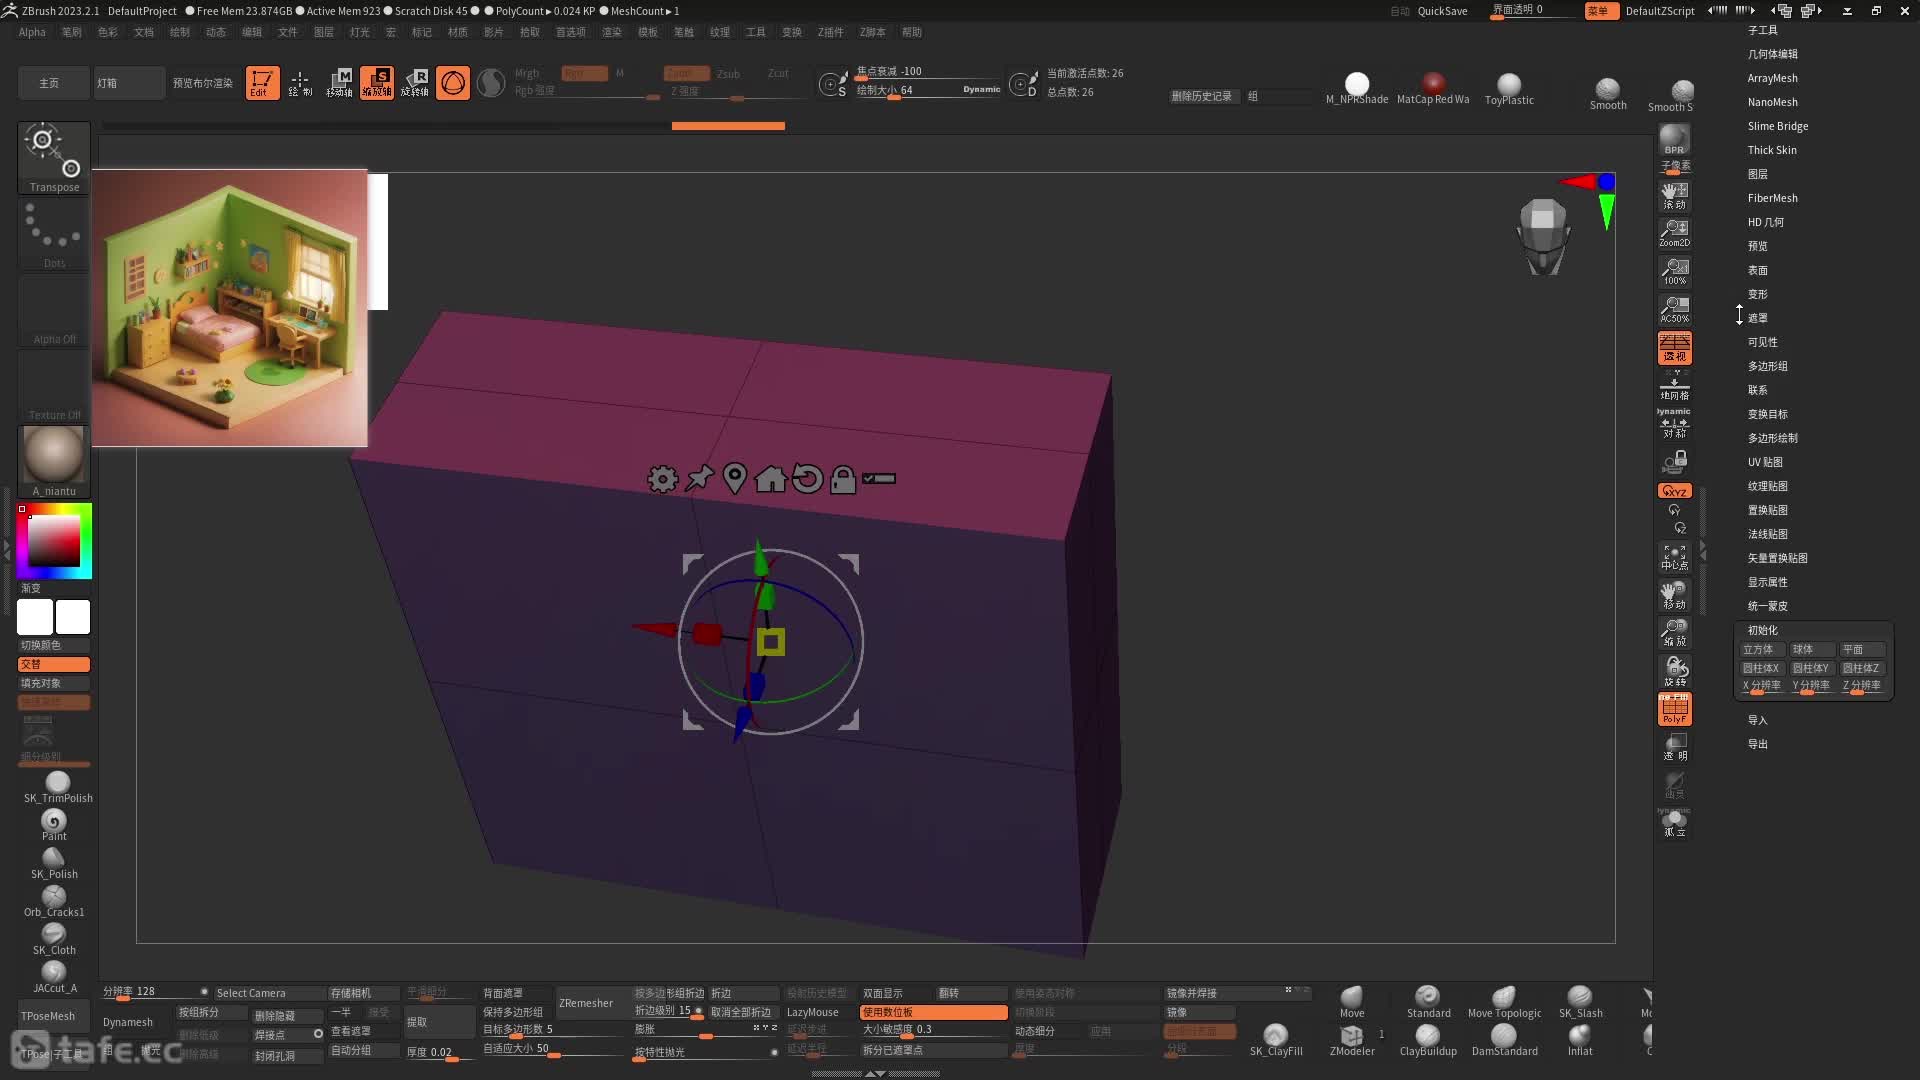
Task: Toggle the PolyF polyframe button
Action: [1674, 709]
